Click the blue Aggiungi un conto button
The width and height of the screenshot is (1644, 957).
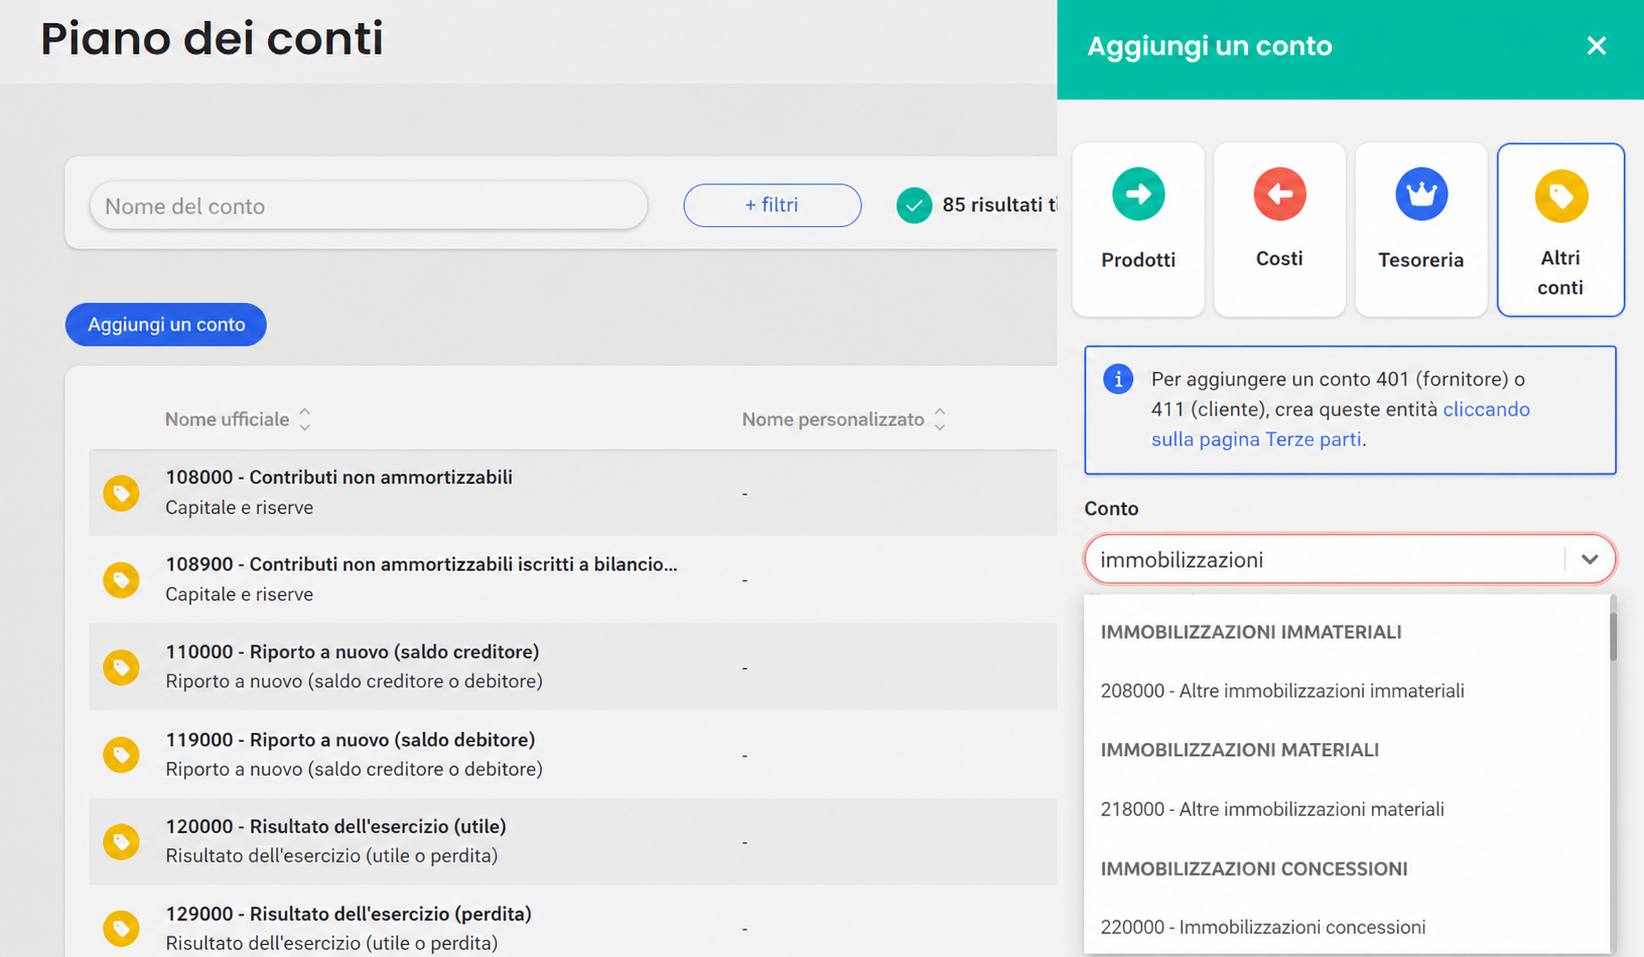coord(166,325)
